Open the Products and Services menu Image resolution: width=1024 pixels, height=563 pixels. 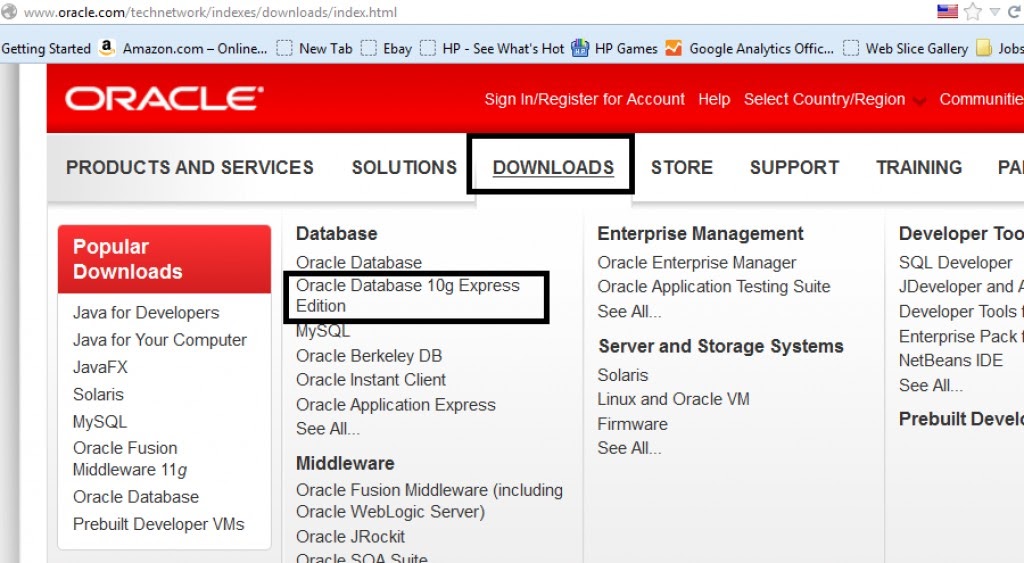tap(189, 167)
